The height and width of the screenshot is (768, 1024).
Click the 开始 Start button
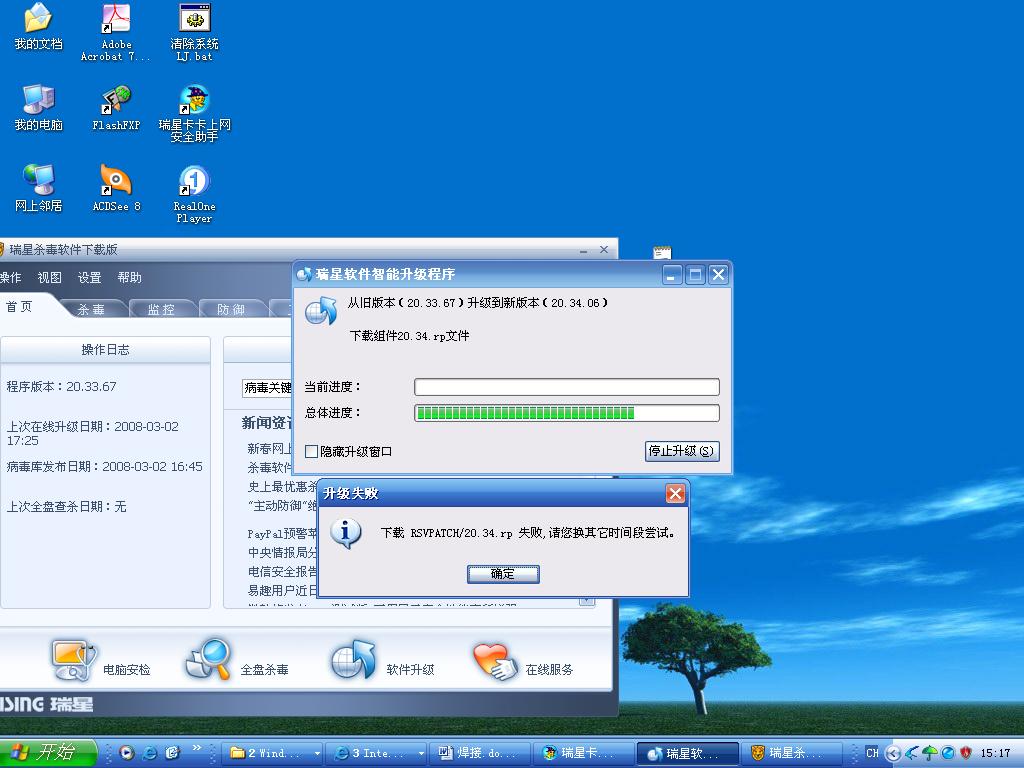[48, 753]
